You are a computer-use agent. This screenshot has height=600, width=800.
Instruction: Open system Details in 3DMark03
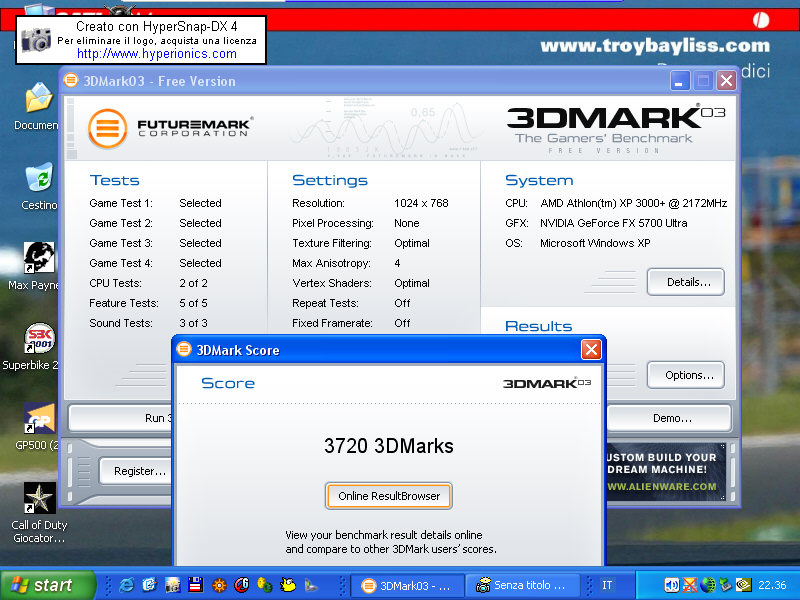(686, 282)
